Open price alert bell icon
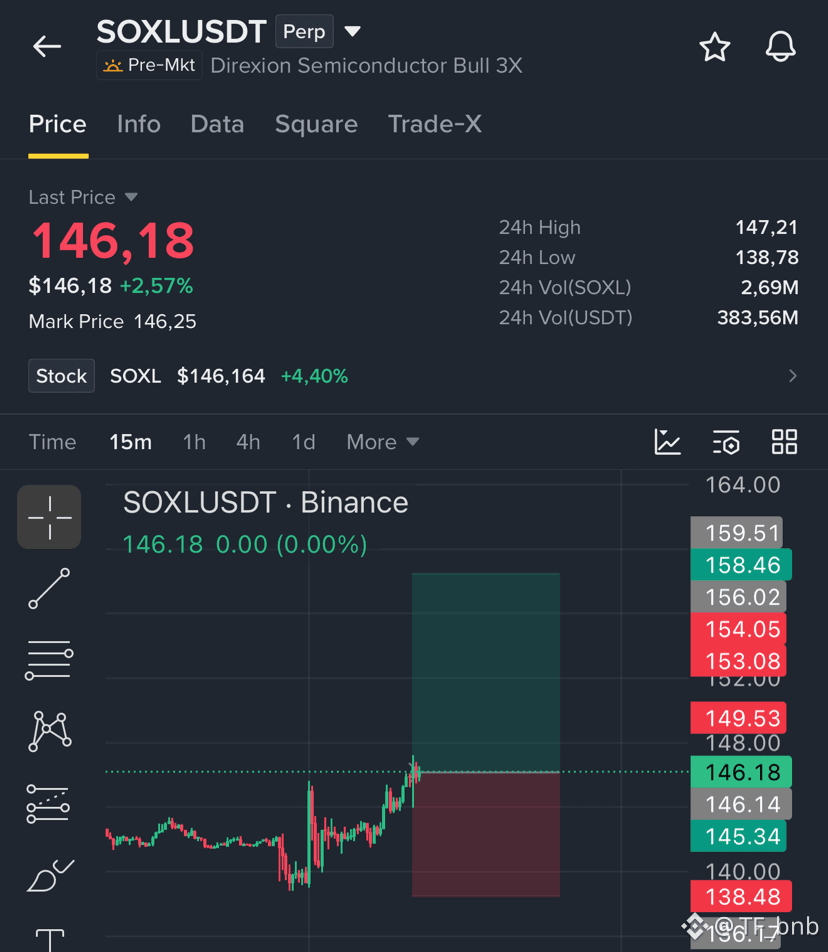The image size is (828, 952). pos(780,46)
